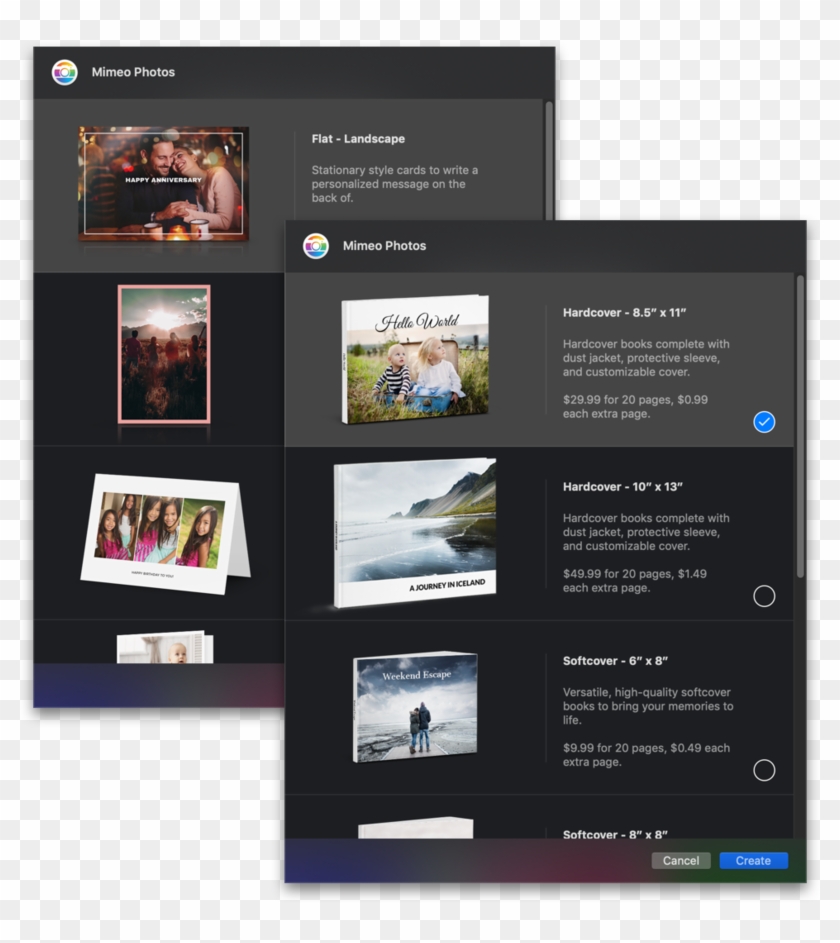Screen dimensions: 840x943
Task: Pick the Softcover 6" x 8" radio button
Action: click(763, 771)
